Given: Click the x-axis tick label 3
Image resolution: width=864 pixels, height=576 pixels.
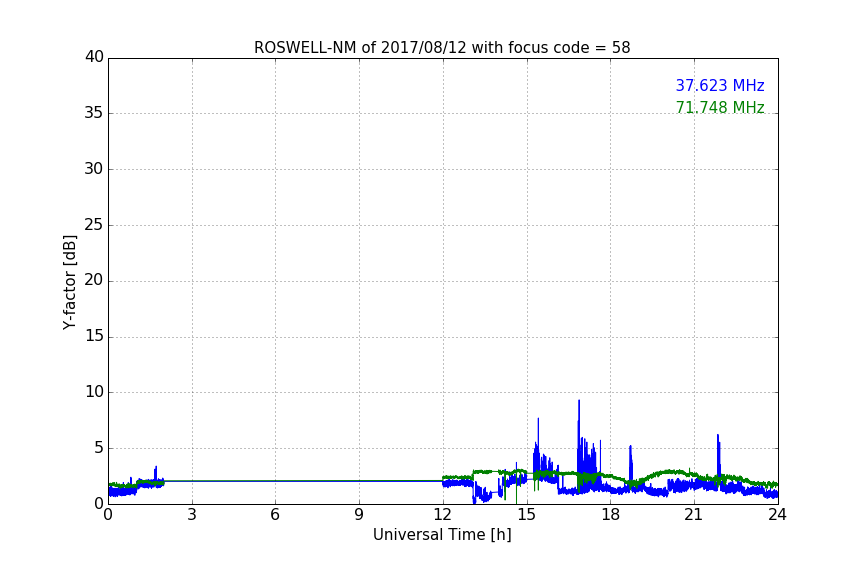Looking at the screenshot, I should pos(192,515).
